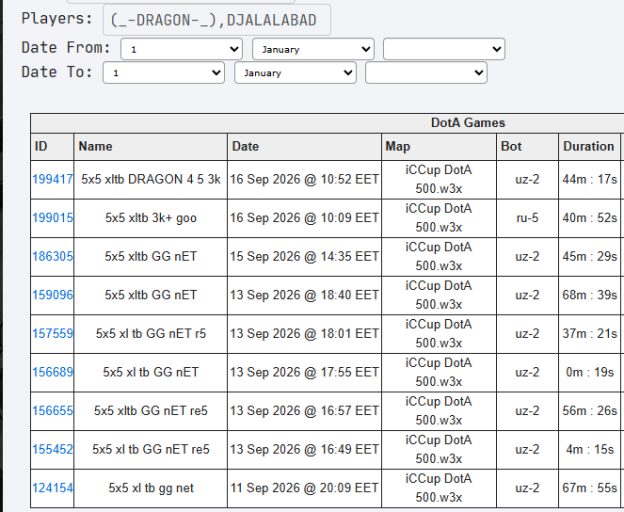Open the Date To day dropdown
Screen dimensions: 624x512
164,73
